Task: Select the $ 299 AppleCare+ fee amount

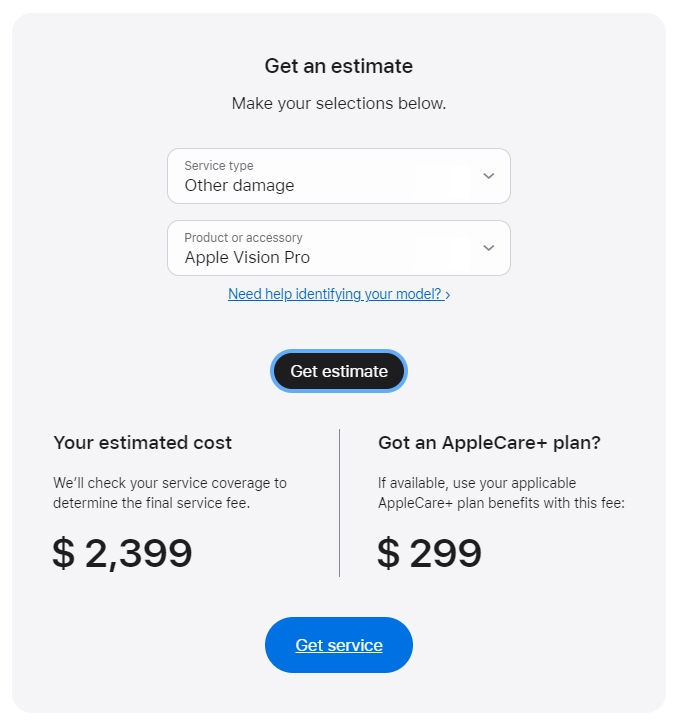Action: (x=429, y=553)
